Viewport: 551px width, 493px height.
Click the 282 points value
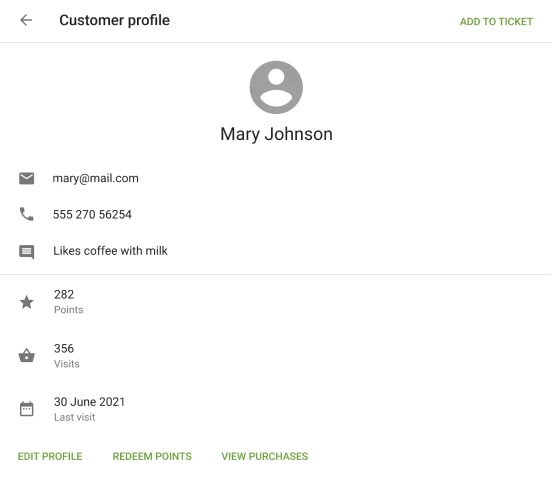(64, 294)
